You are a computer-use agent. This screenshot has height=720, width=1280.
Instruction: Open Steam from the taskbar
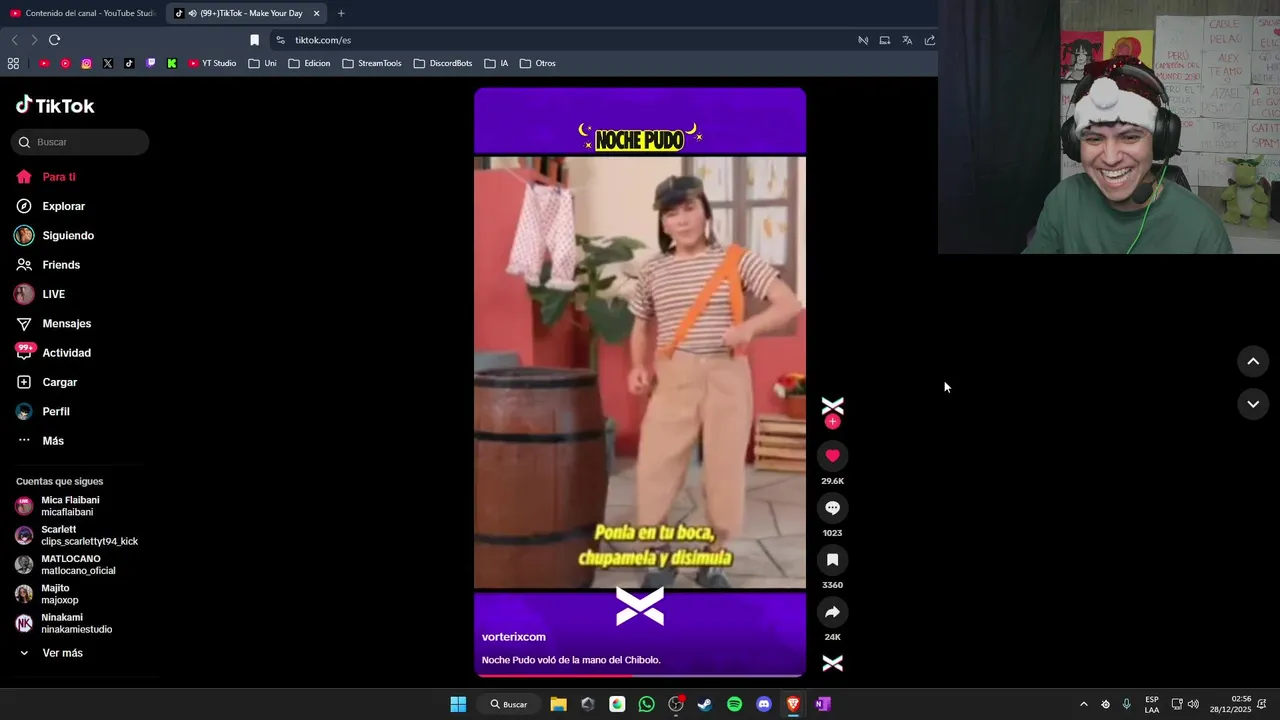click(x=705, y=704)
